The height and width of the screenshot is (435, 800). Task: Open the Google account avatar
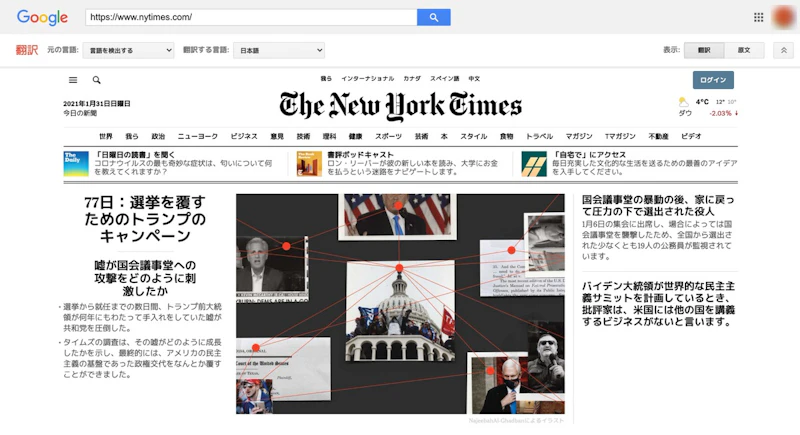pyautogui.click(x=783, y=17)
